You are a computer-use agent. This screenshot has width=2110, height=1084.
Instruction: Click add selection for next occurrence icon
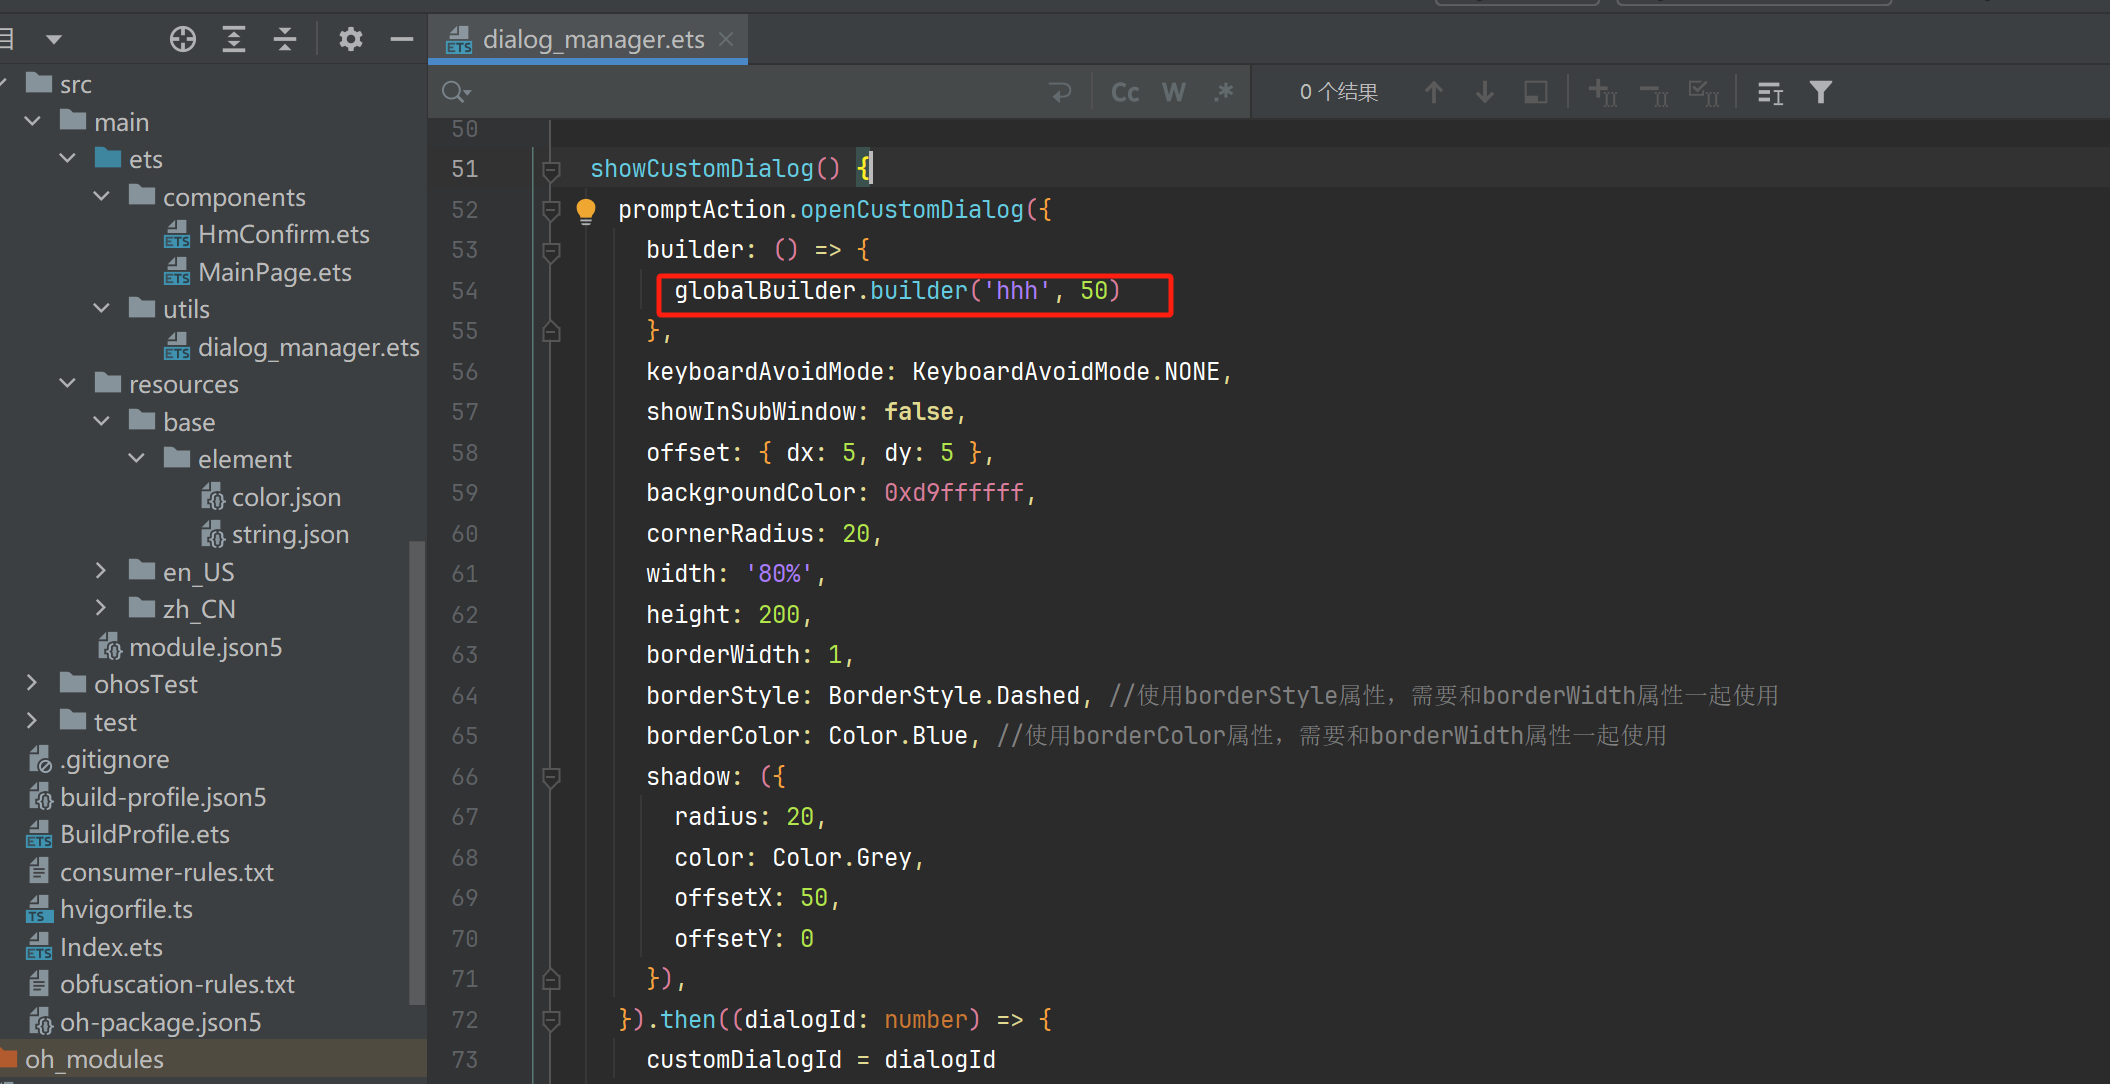[x=1603, y=93]
